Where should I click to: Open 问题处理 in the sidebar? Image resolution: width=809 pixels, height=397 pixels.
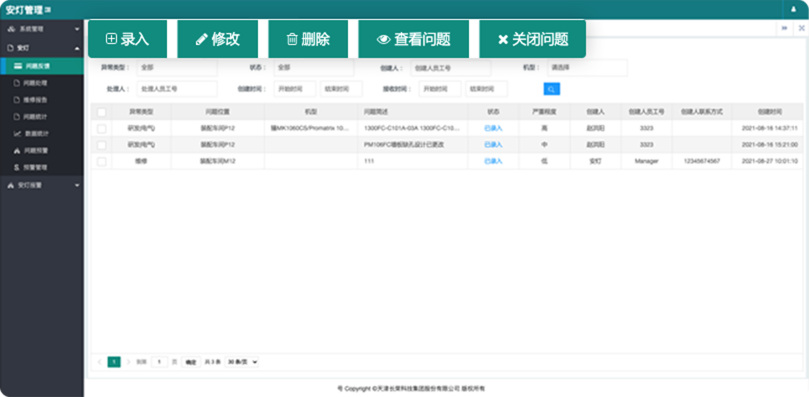tap(42, 83)
